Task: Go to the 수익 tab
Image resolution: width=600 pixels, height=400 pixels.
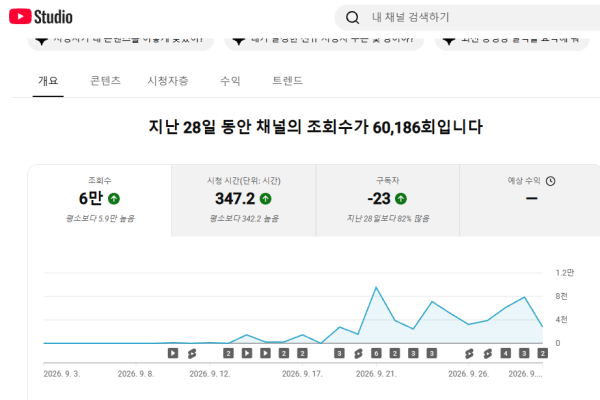Action: pyautogui.click(x=230, y=81)
